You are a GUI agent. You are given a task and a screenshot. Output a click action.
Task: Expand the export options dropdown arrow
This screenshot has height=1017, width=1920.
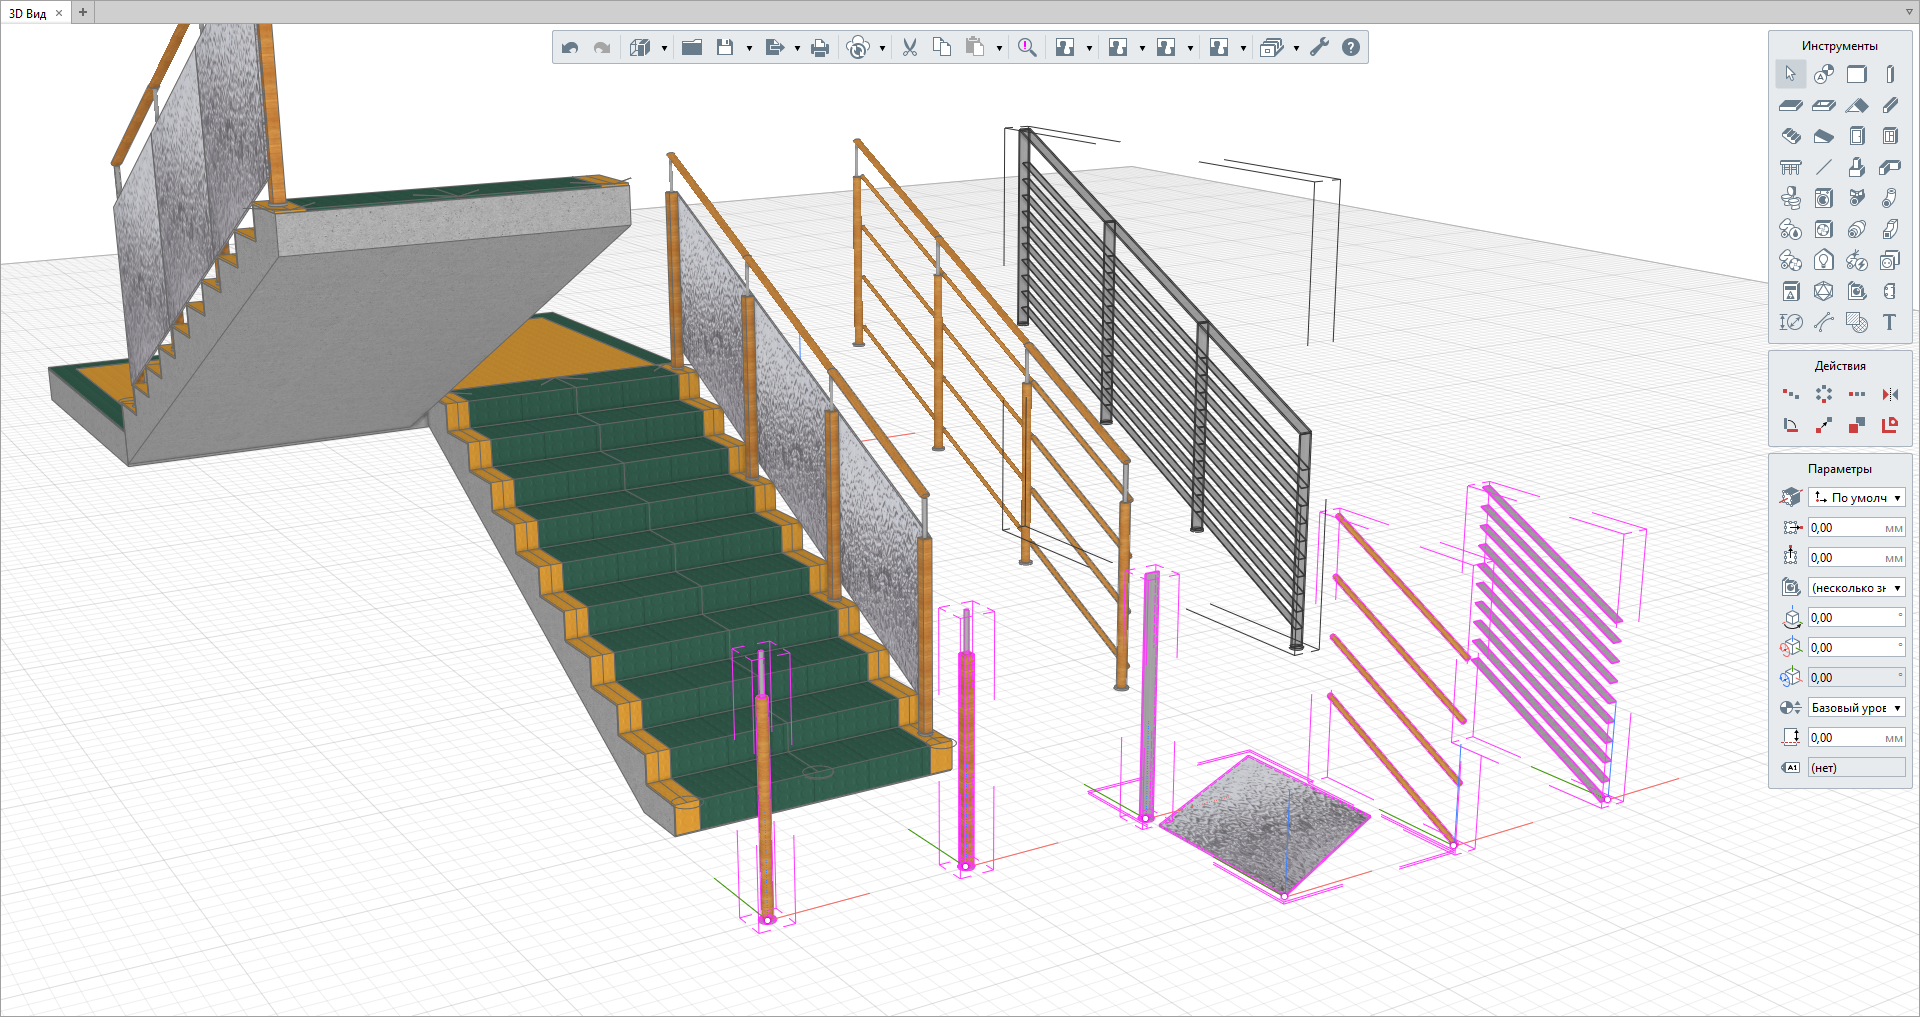point(797,48)
